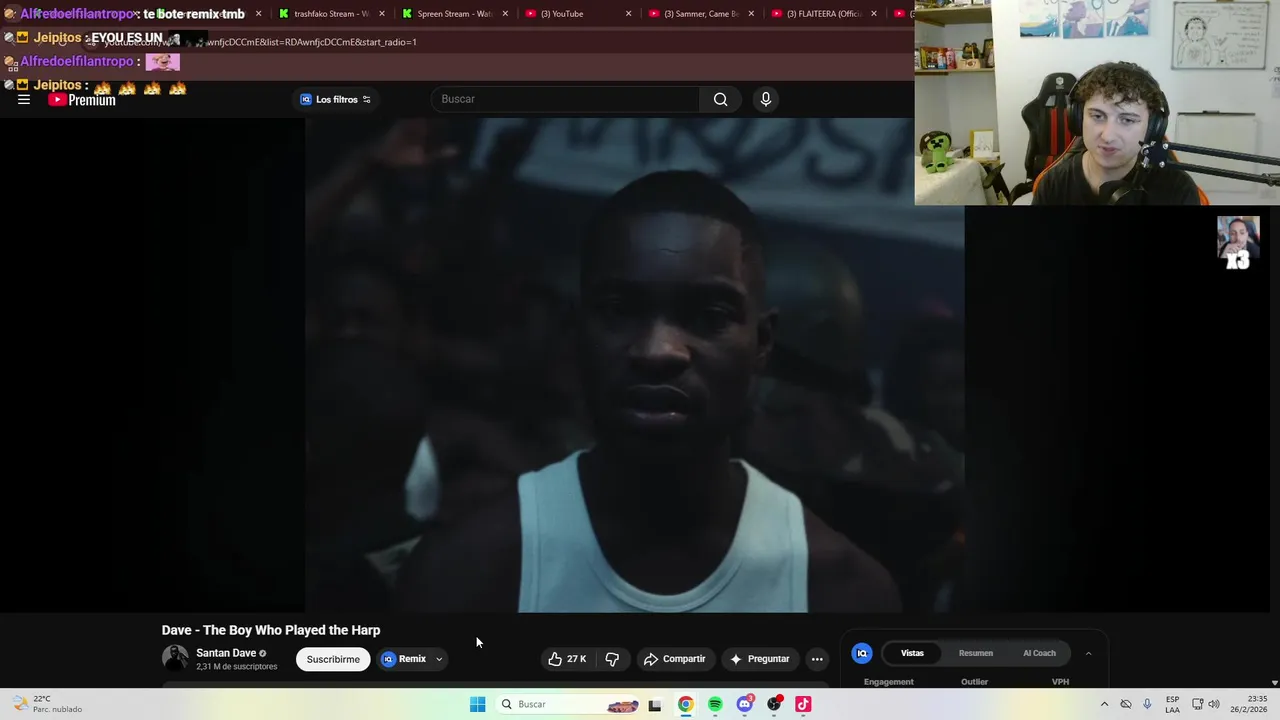1280x720 pixels.
Task: Open the YouTube guide hamburger menu
Action: point(24,99)
